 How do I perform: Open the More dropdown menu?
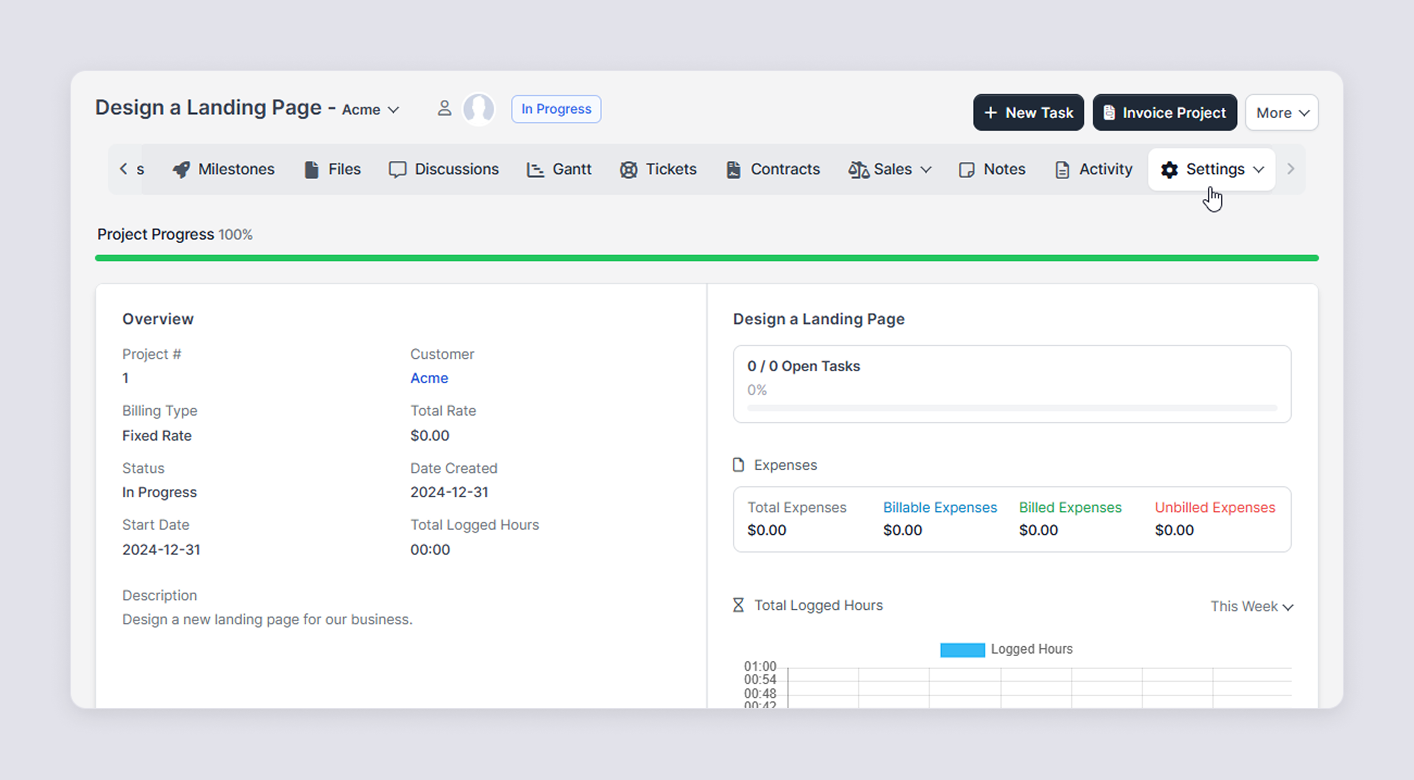(1282, 113)
